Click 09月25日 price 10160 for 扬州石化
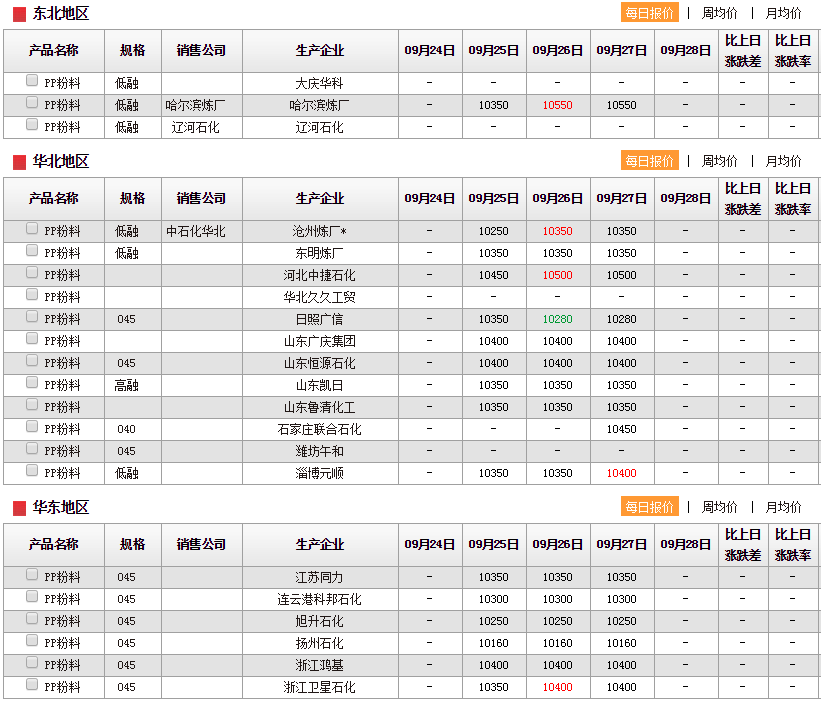Image resolution: width=821 pixels, height=704 pixels. (494, 643)
